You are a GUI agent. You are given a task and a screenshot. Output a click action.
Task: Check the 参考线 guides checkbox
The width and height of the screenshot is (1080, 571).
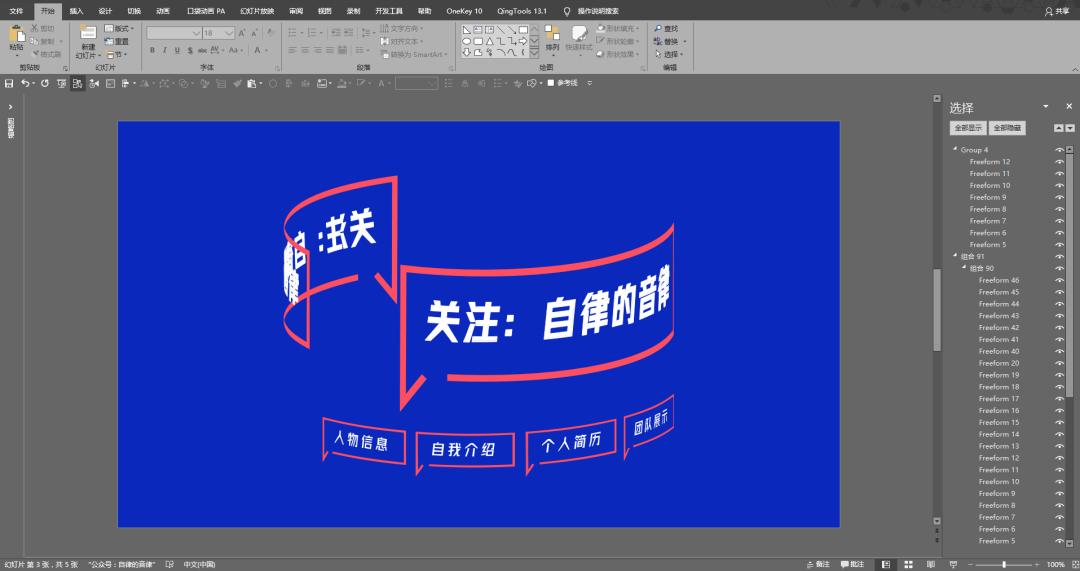(x=550, y=83)
